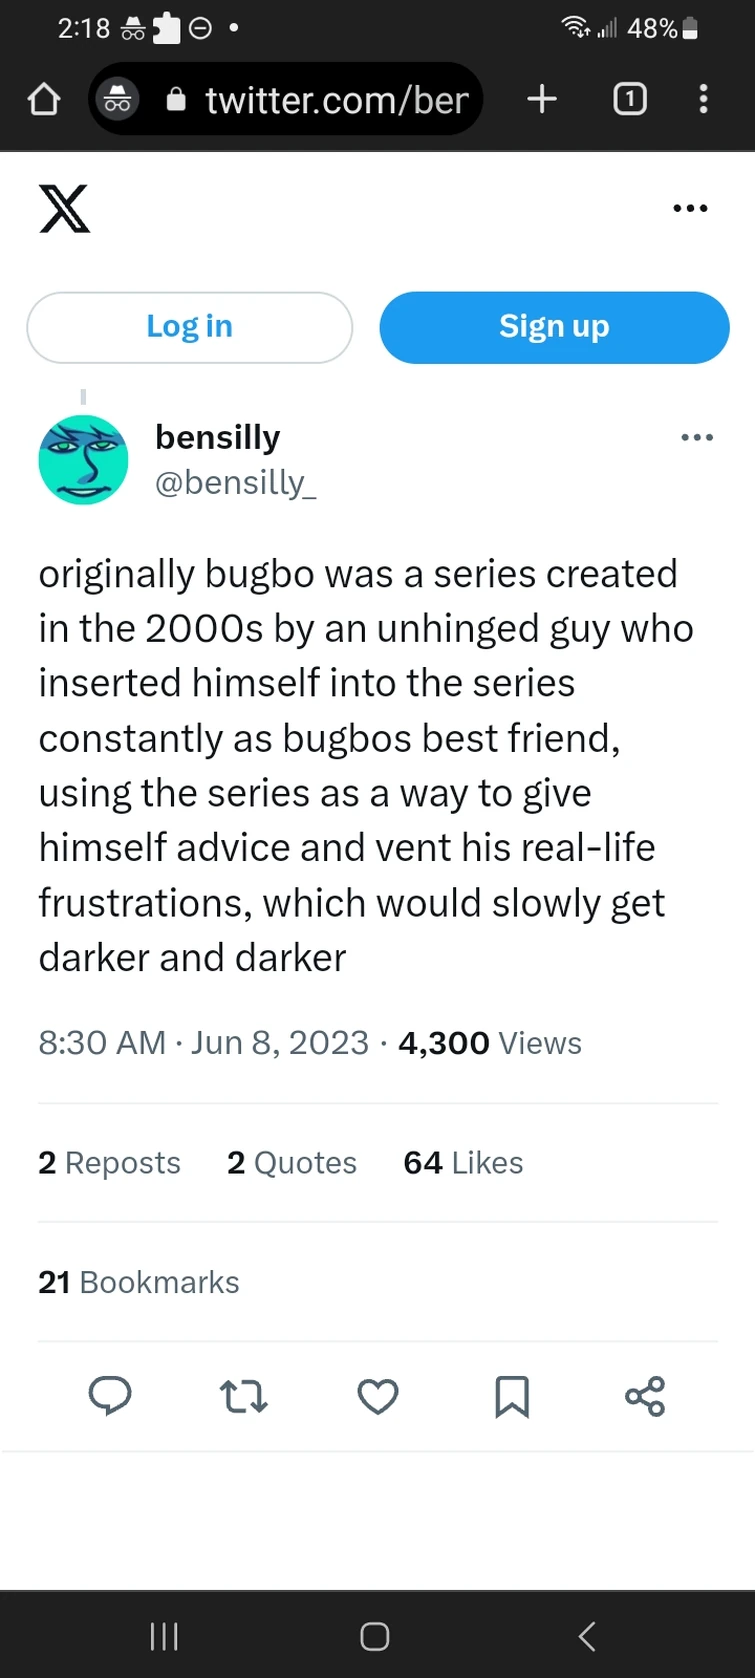Open the browser overflow menu
755x1678 pixels.
coord(704,99)
